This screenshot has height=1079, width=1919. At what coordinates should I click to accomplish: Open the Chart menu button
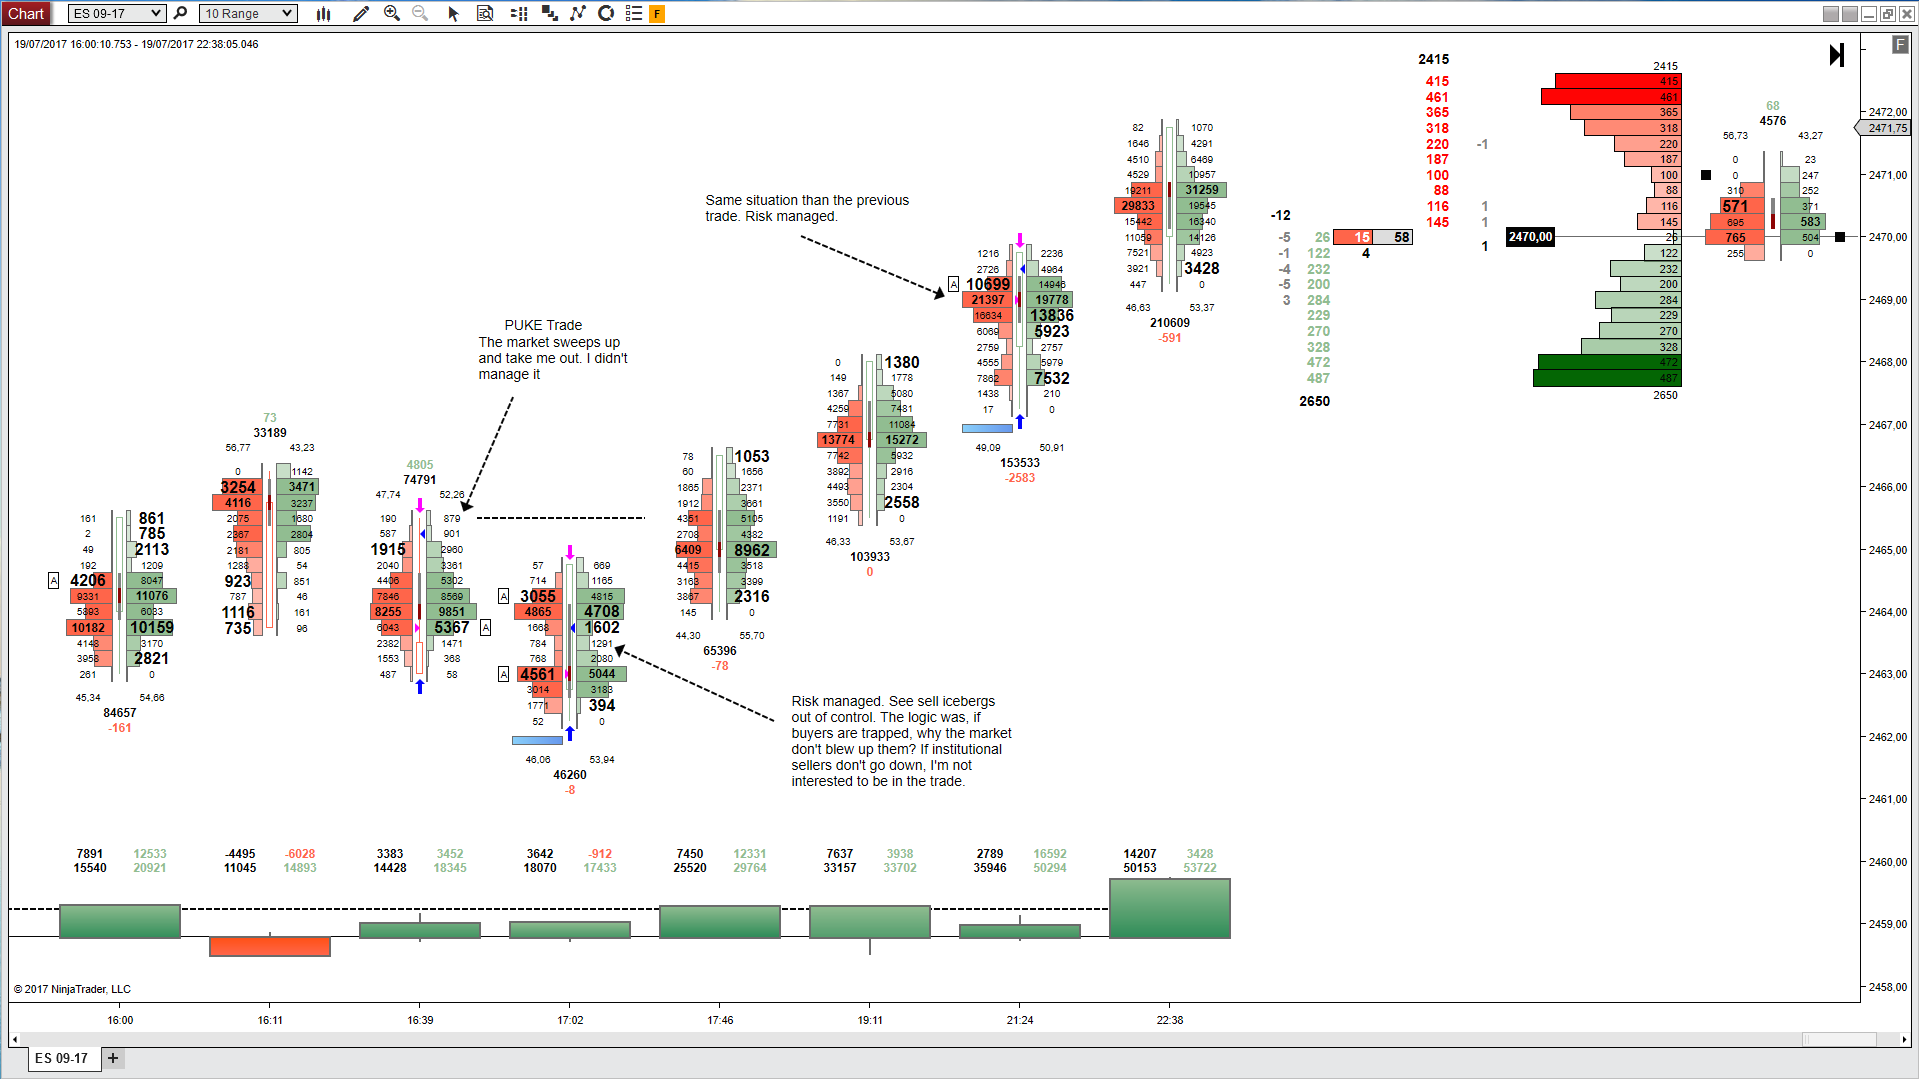[x=26, y=13]
